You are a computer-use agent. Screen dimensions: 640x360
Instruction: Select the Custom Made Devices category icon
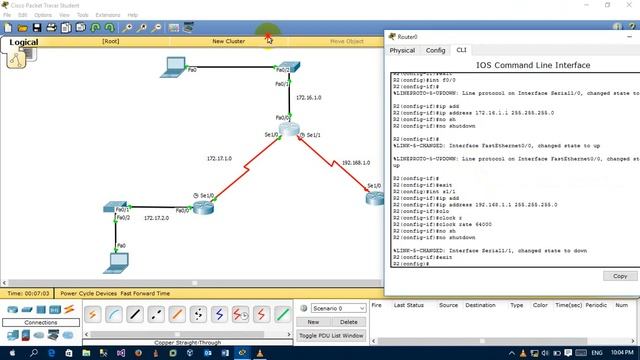53,336
